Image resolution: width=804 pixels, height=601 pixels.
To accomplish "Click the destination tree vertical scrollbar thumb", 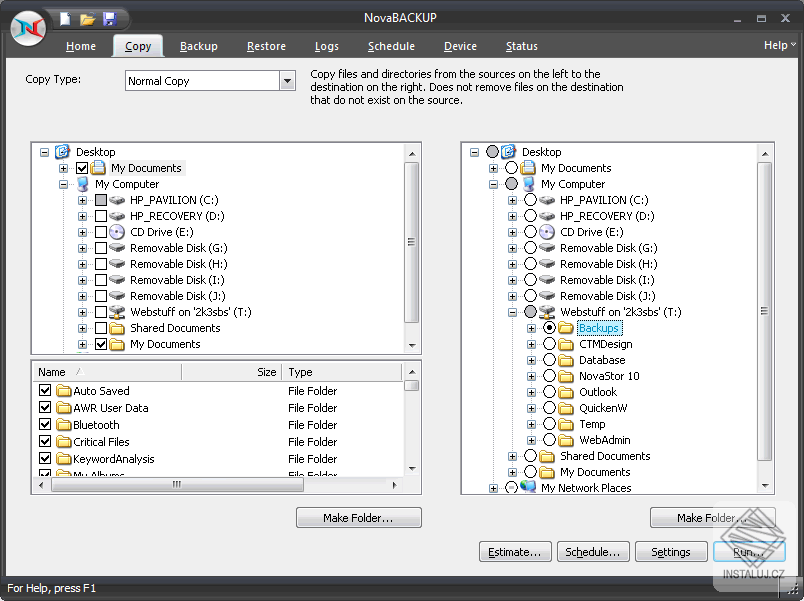I will tap(765, 311).
